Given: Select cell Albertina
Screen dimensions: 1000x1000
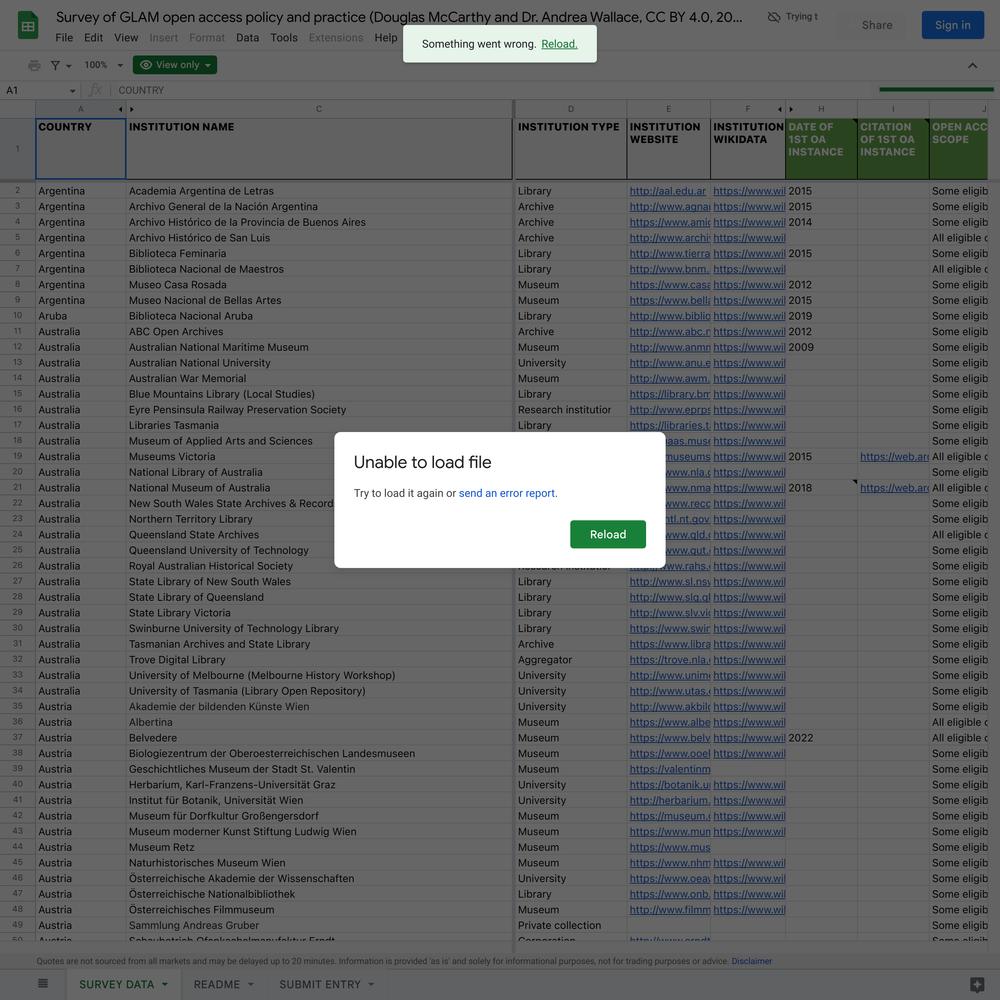Looking at the screenshot, I should pyautogui.click(x=320, y=722).
